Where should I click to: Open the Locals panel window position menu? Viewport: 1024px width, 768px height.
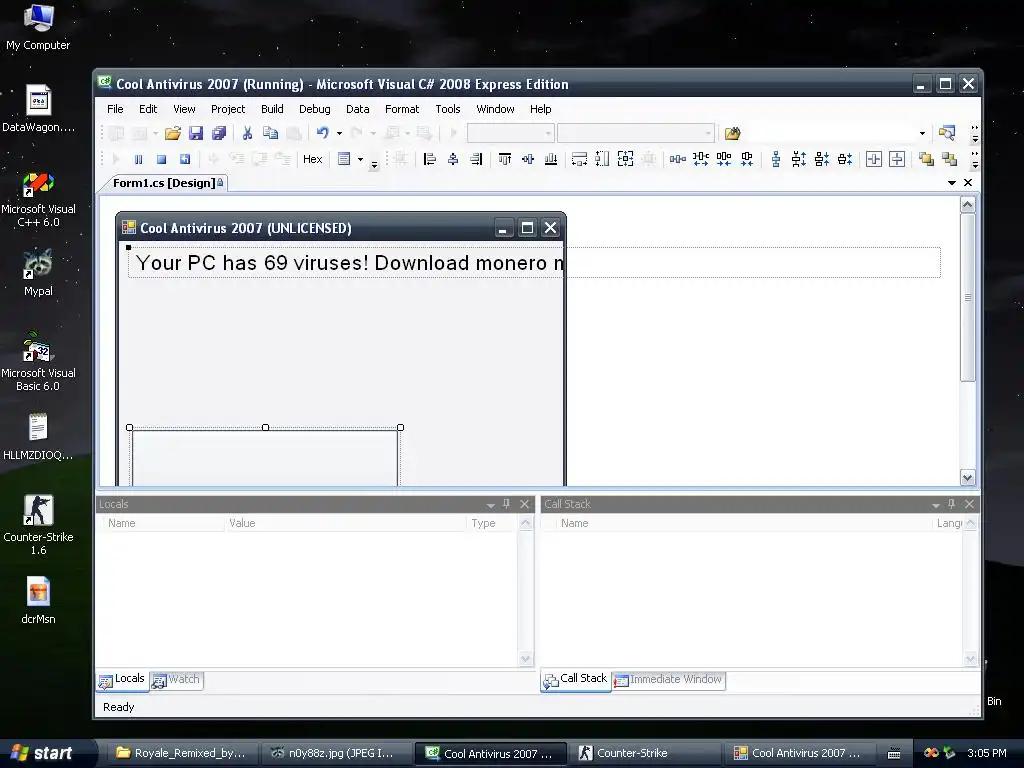(490, 505)
